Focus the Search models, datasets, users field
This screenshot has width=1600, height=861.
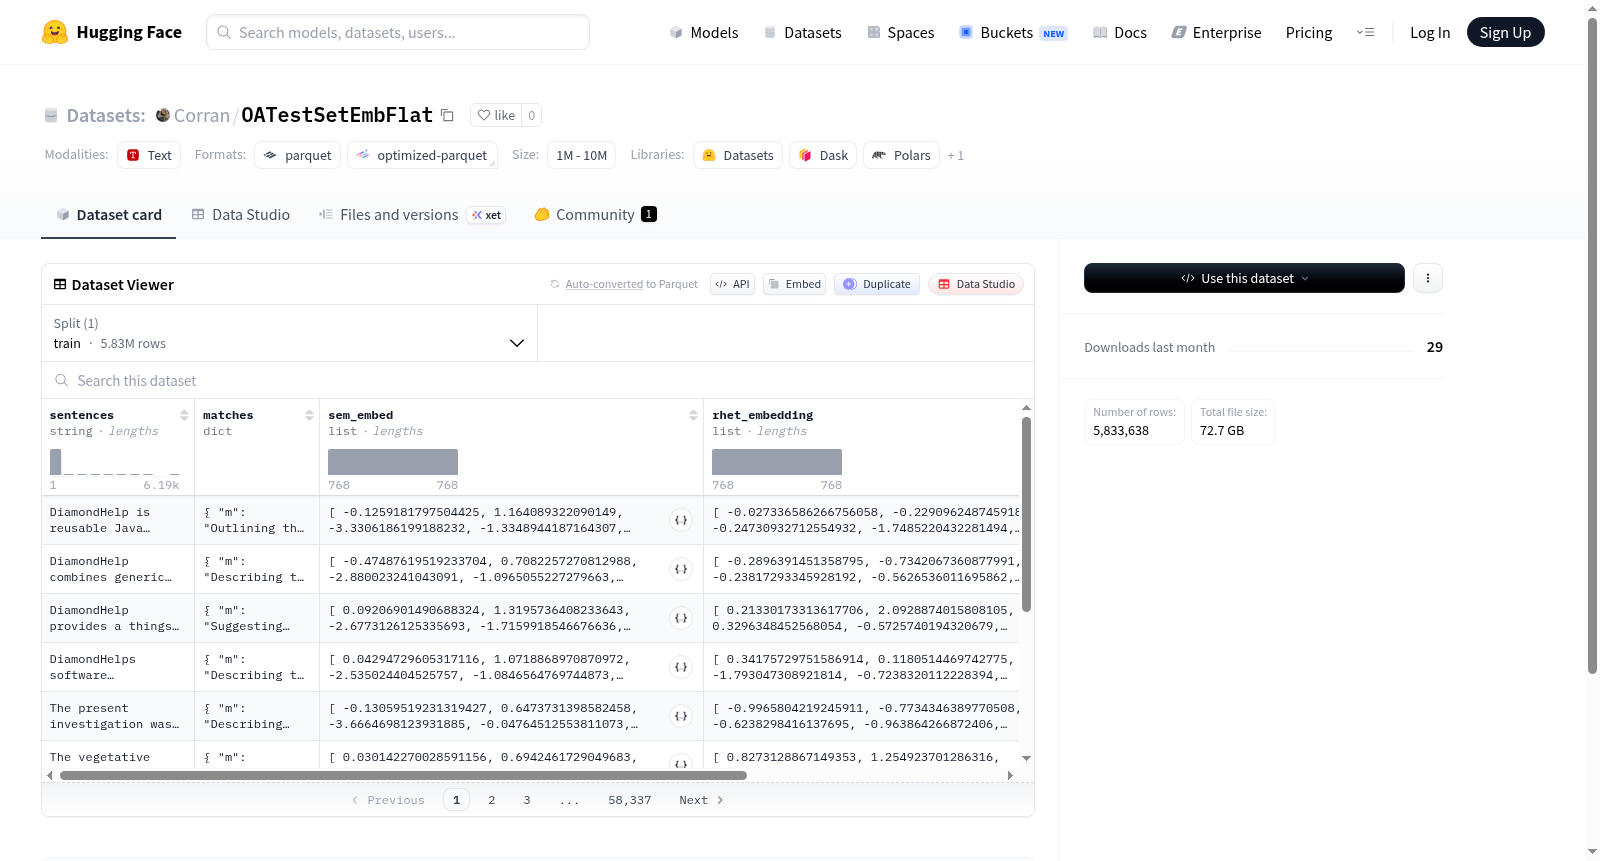398,32
